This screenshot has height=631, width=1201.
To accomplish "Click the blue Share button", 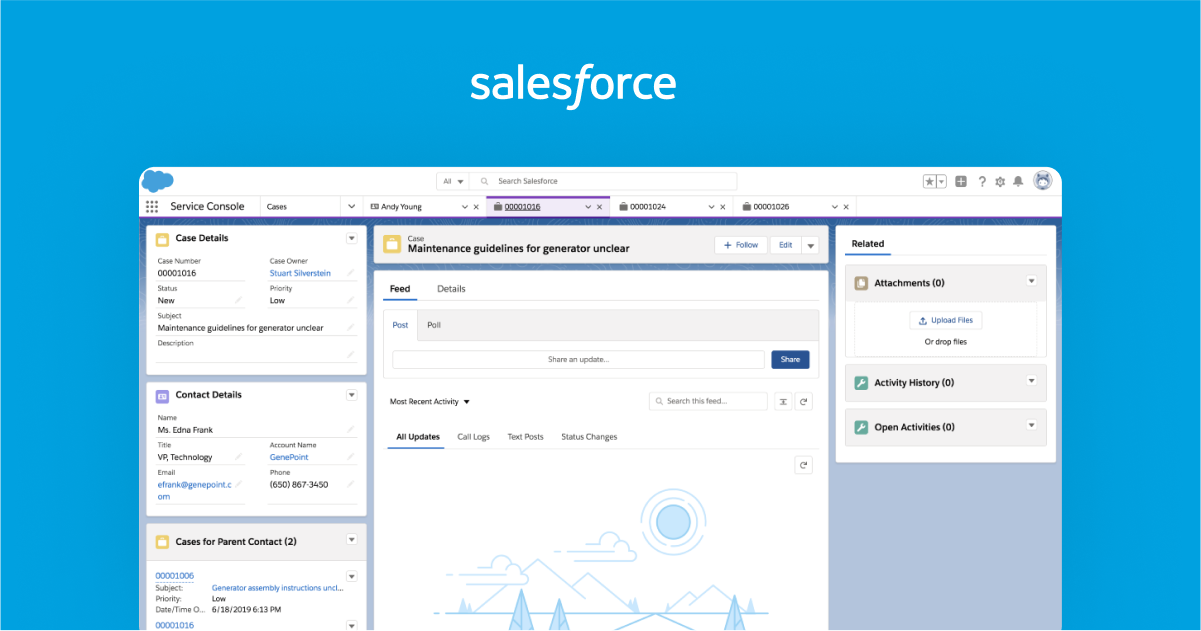I will 790,359.
